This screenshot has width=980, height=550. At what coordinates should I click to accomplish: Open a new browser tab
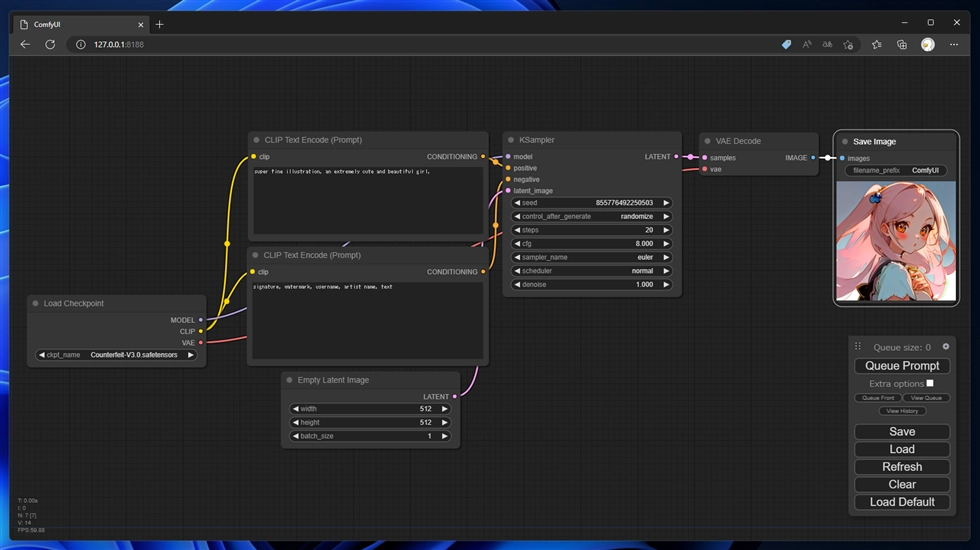pos(160,24)
